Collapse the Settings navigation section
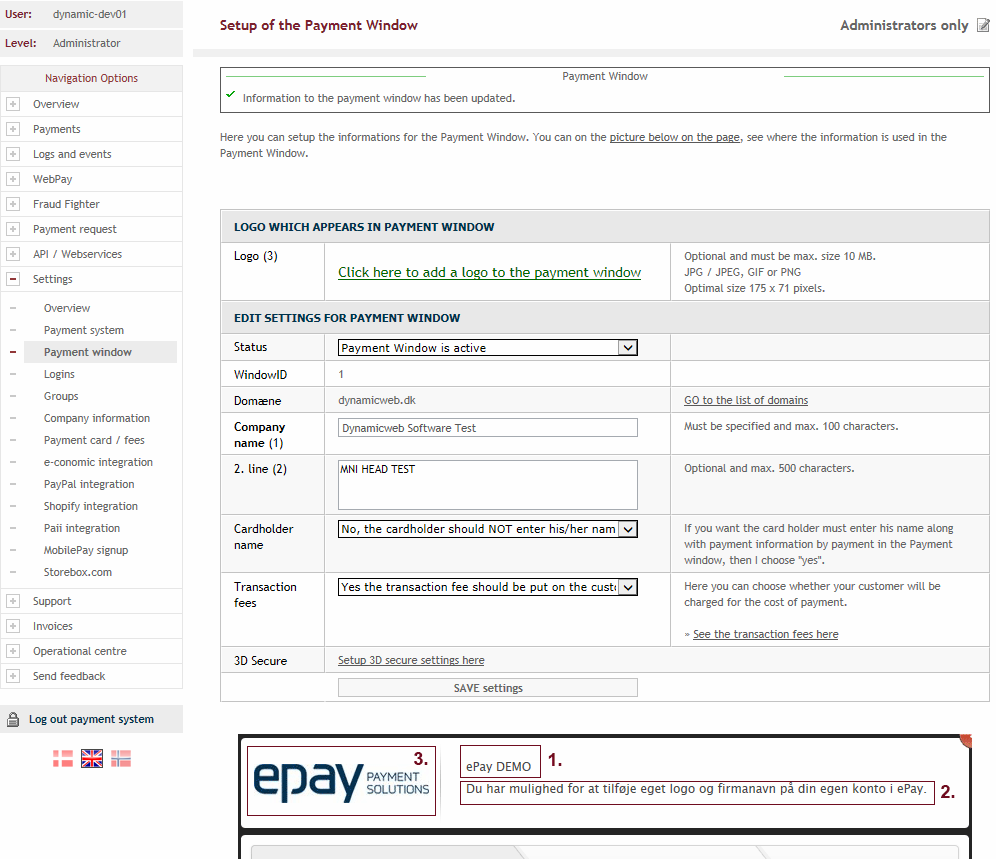The image size is (996, 859). [13, 279]
